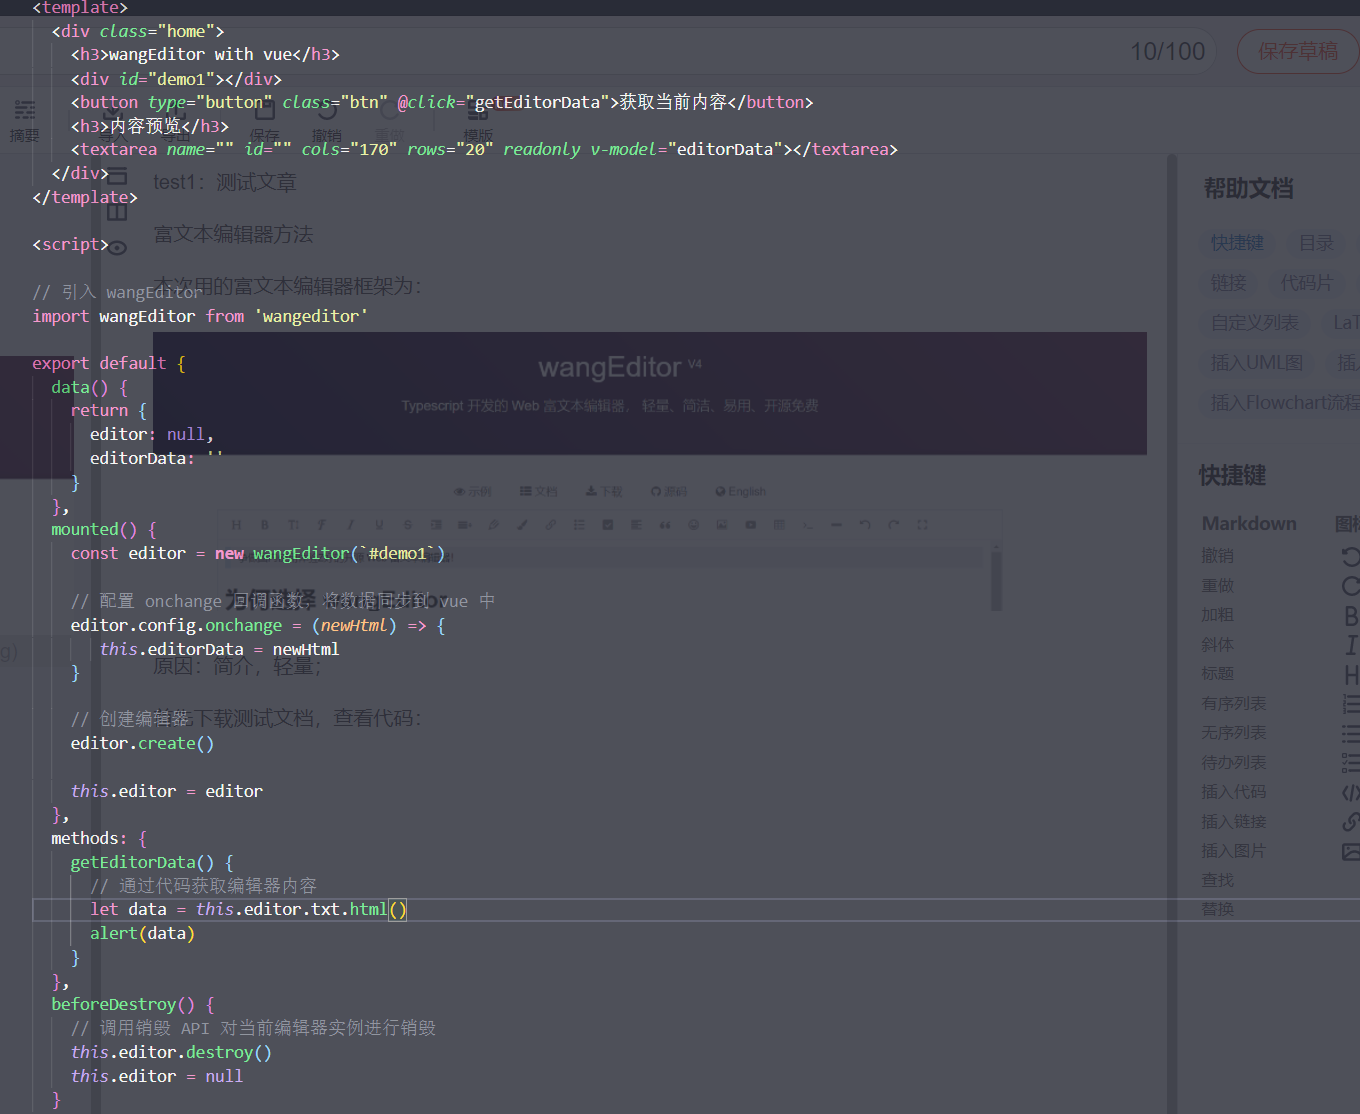Click the scrollbar beside wangEditor demo image
This screenshot has height=1114, width=1360.
[996, 578]
